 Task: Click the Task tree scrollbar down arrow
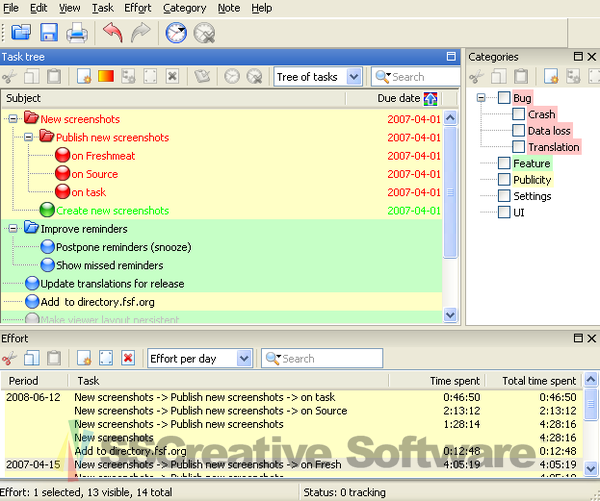coord(450,315)
